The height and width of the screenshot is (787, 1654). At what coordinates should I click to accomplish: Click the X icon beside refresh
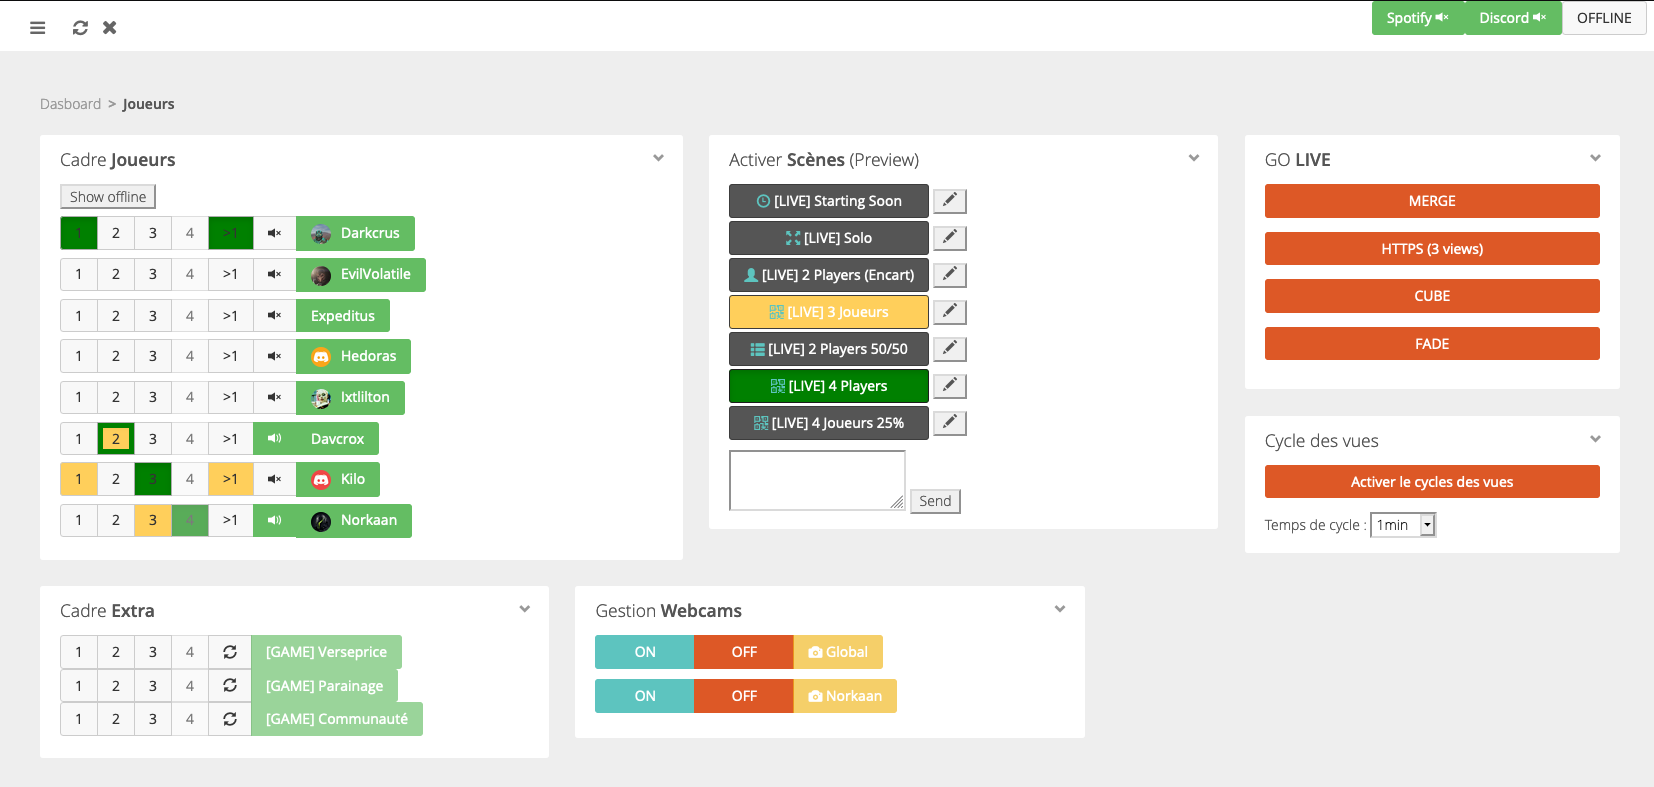pyautogui.click(x=110, y=28)
